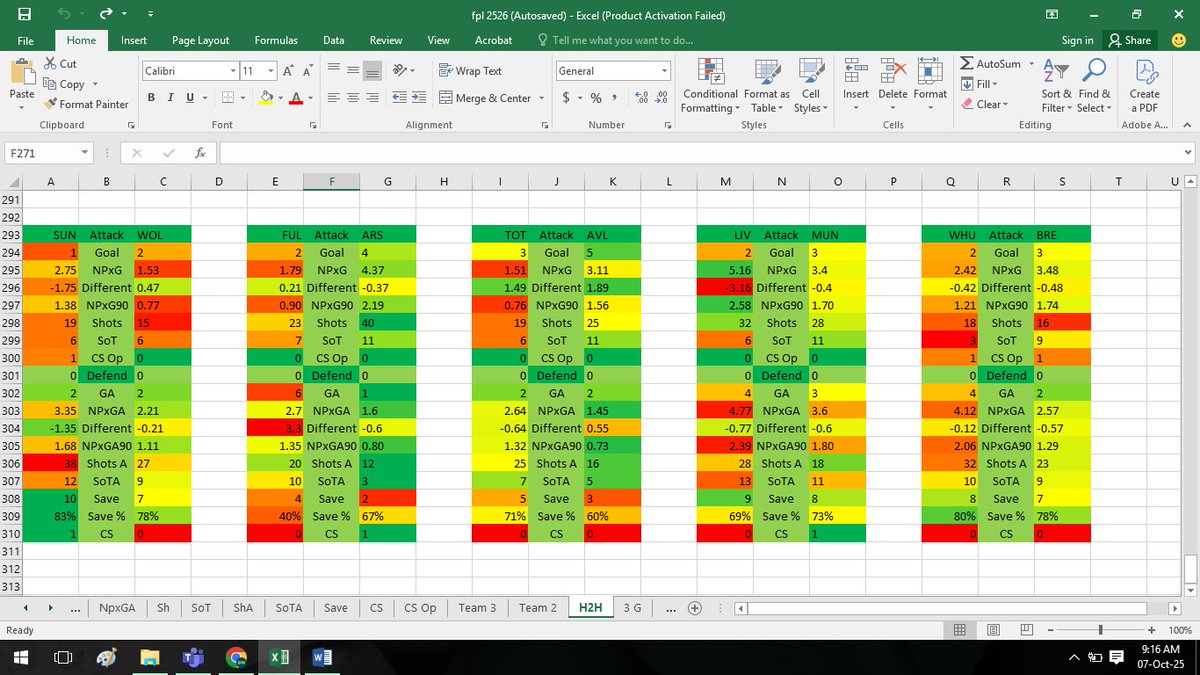Open the File tab
This screenshot has width=1200, height=675.
(x=26, y=40)
